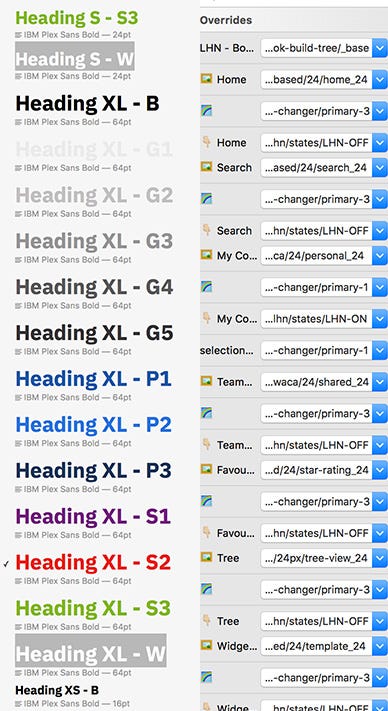Image resolution: width=388 pixels, height=711 pixels.
Task: Open the LHN - Bo... _base dropdown
Action: pyautogui.click(x=323, y=48)
